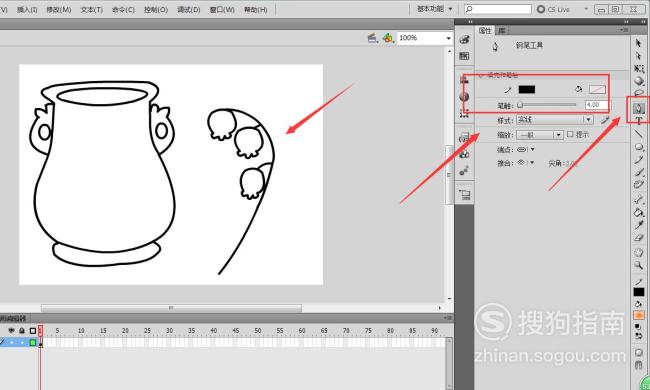Open the Align panel icon in dock

[464, 80]
